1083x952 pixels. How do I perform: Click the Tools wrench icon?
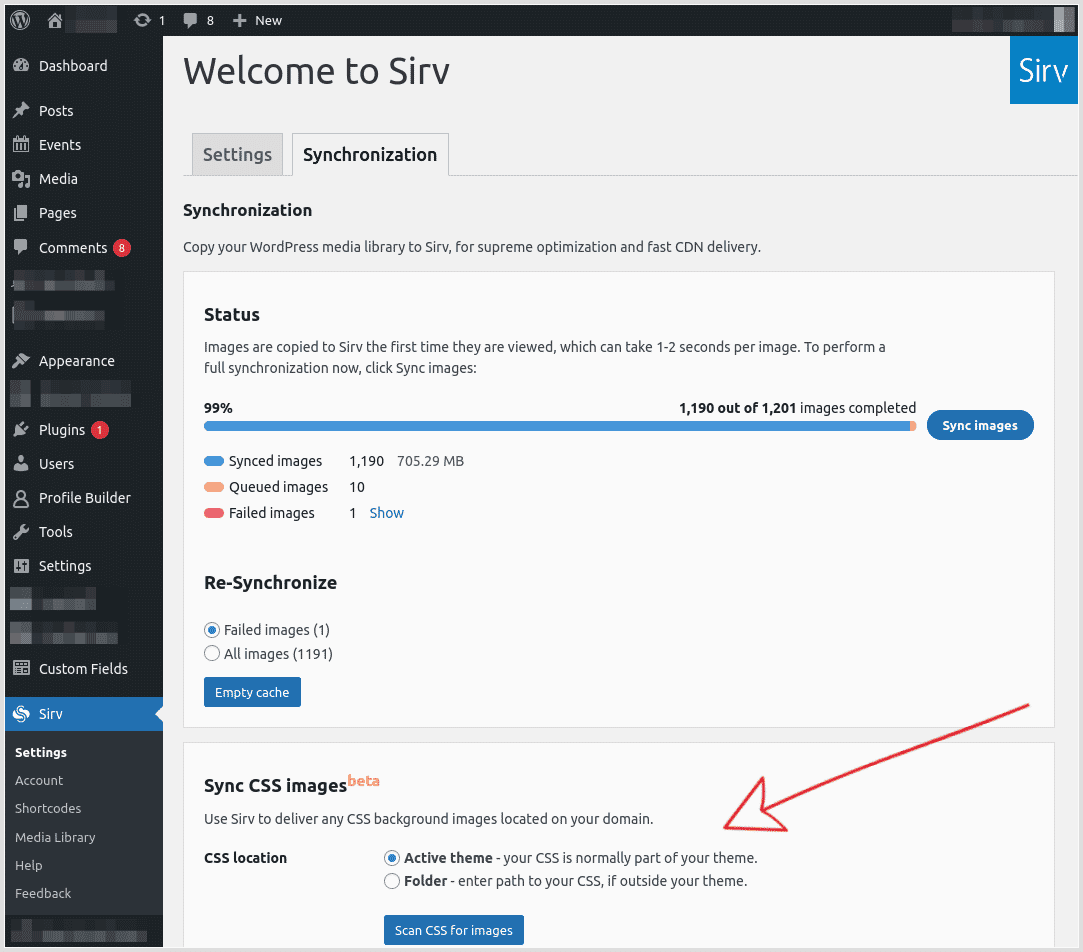21,532
